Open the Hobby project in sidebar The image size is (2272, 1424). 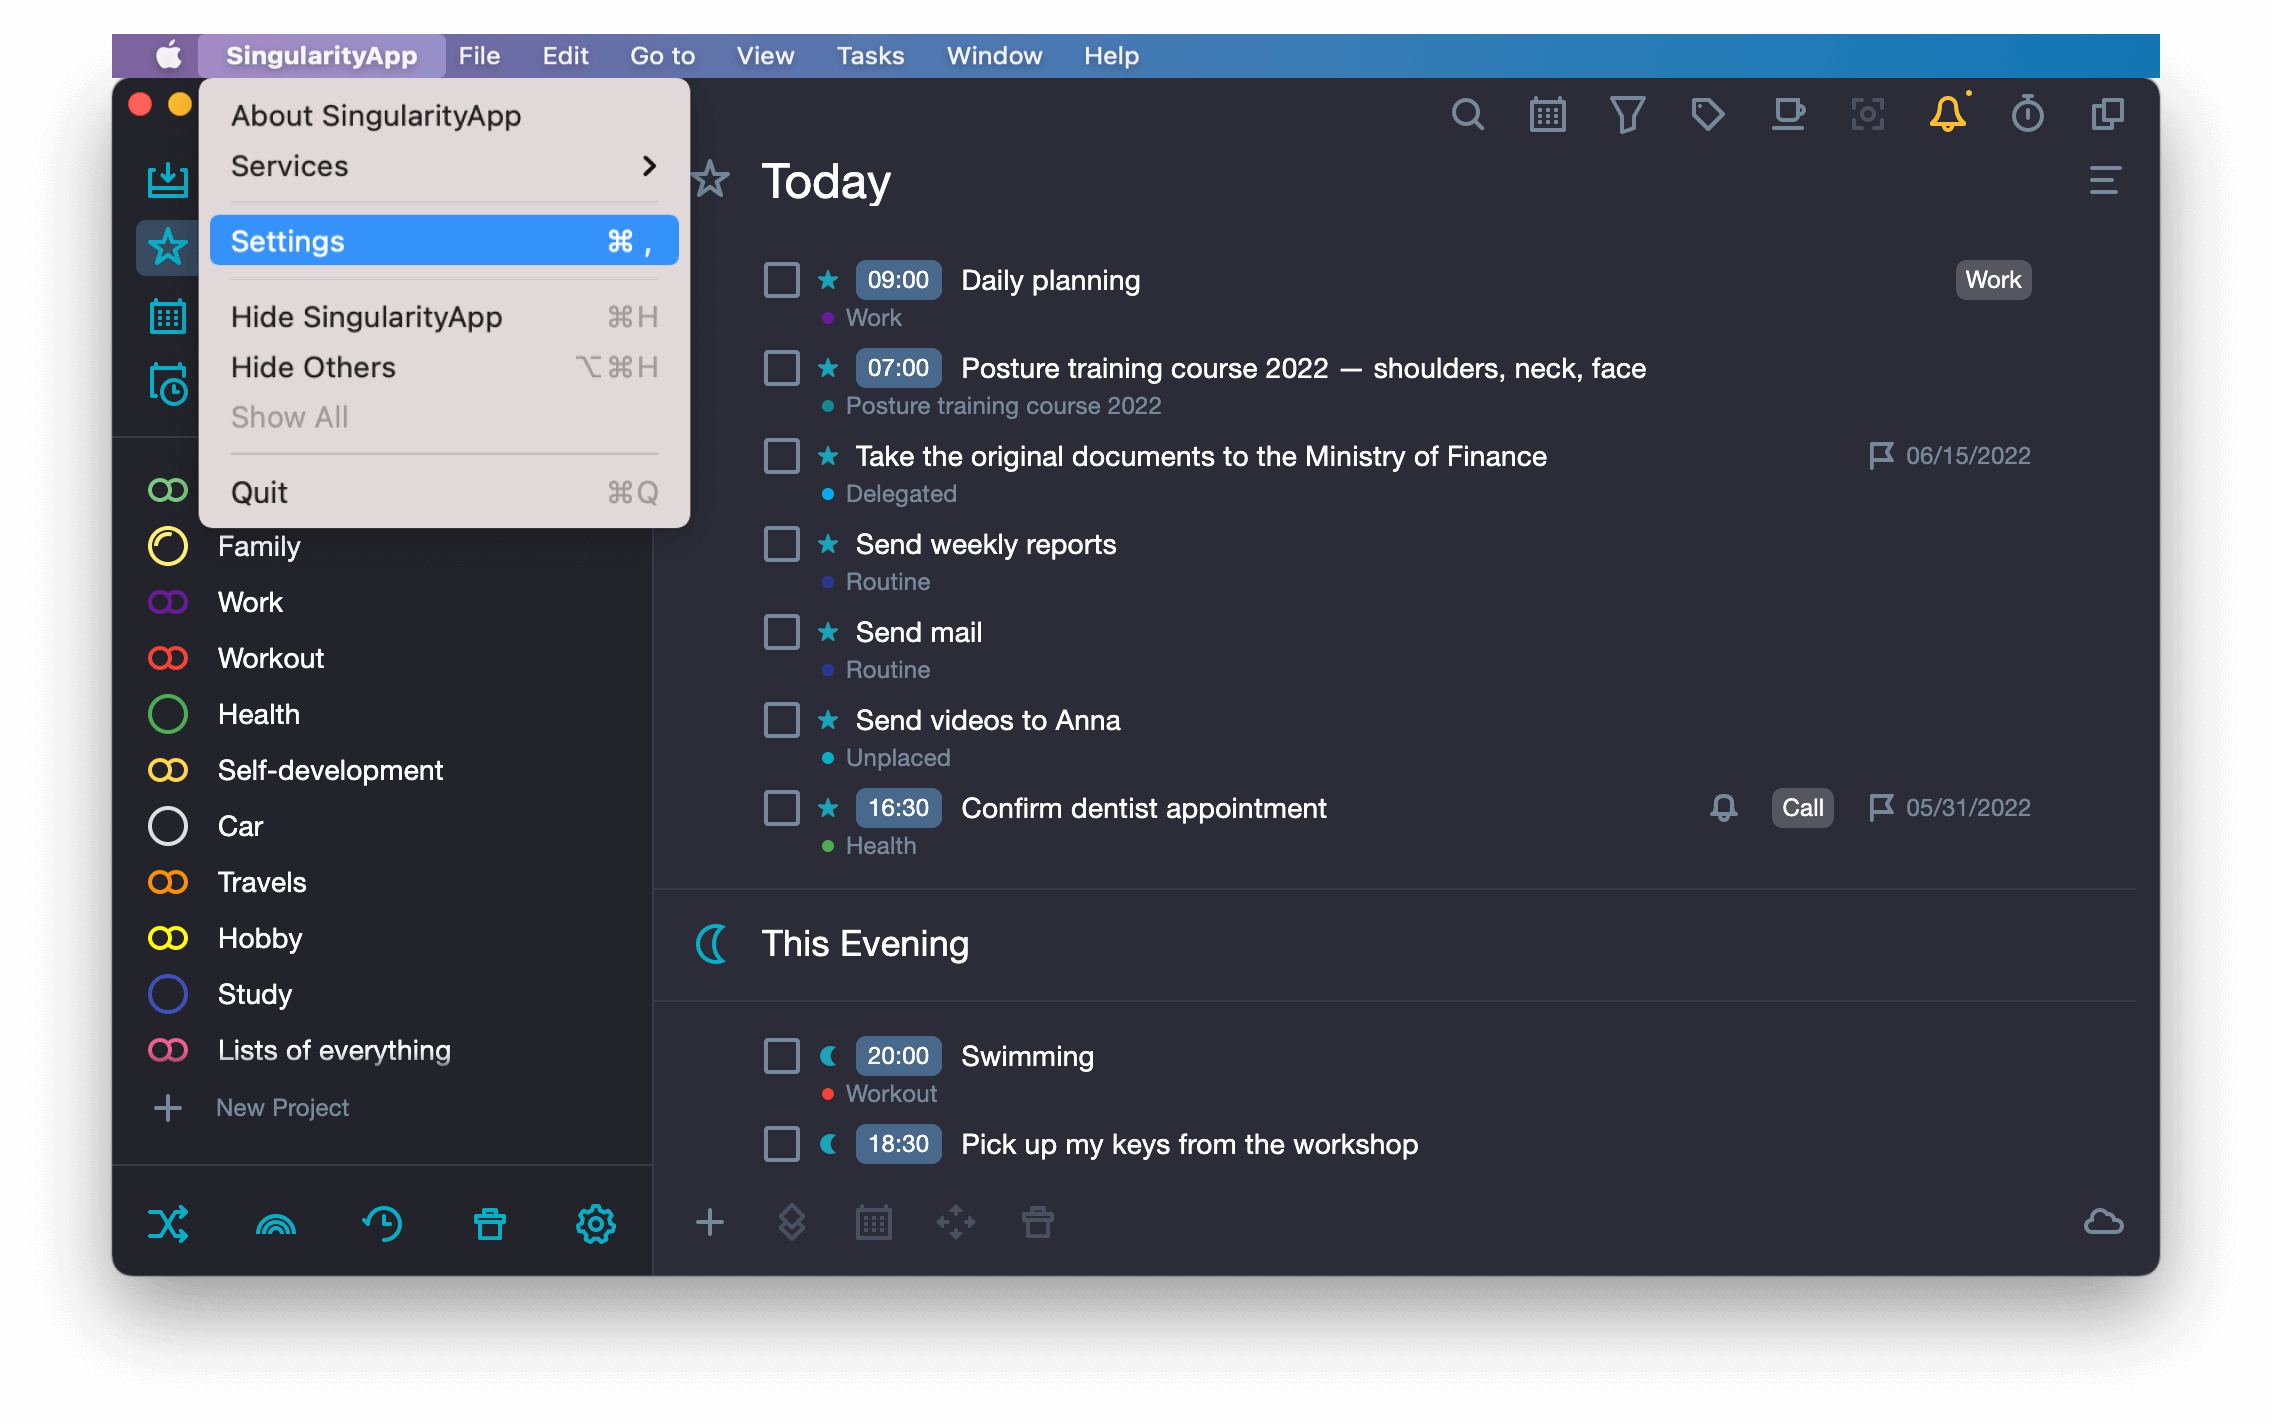coord(260,939)
